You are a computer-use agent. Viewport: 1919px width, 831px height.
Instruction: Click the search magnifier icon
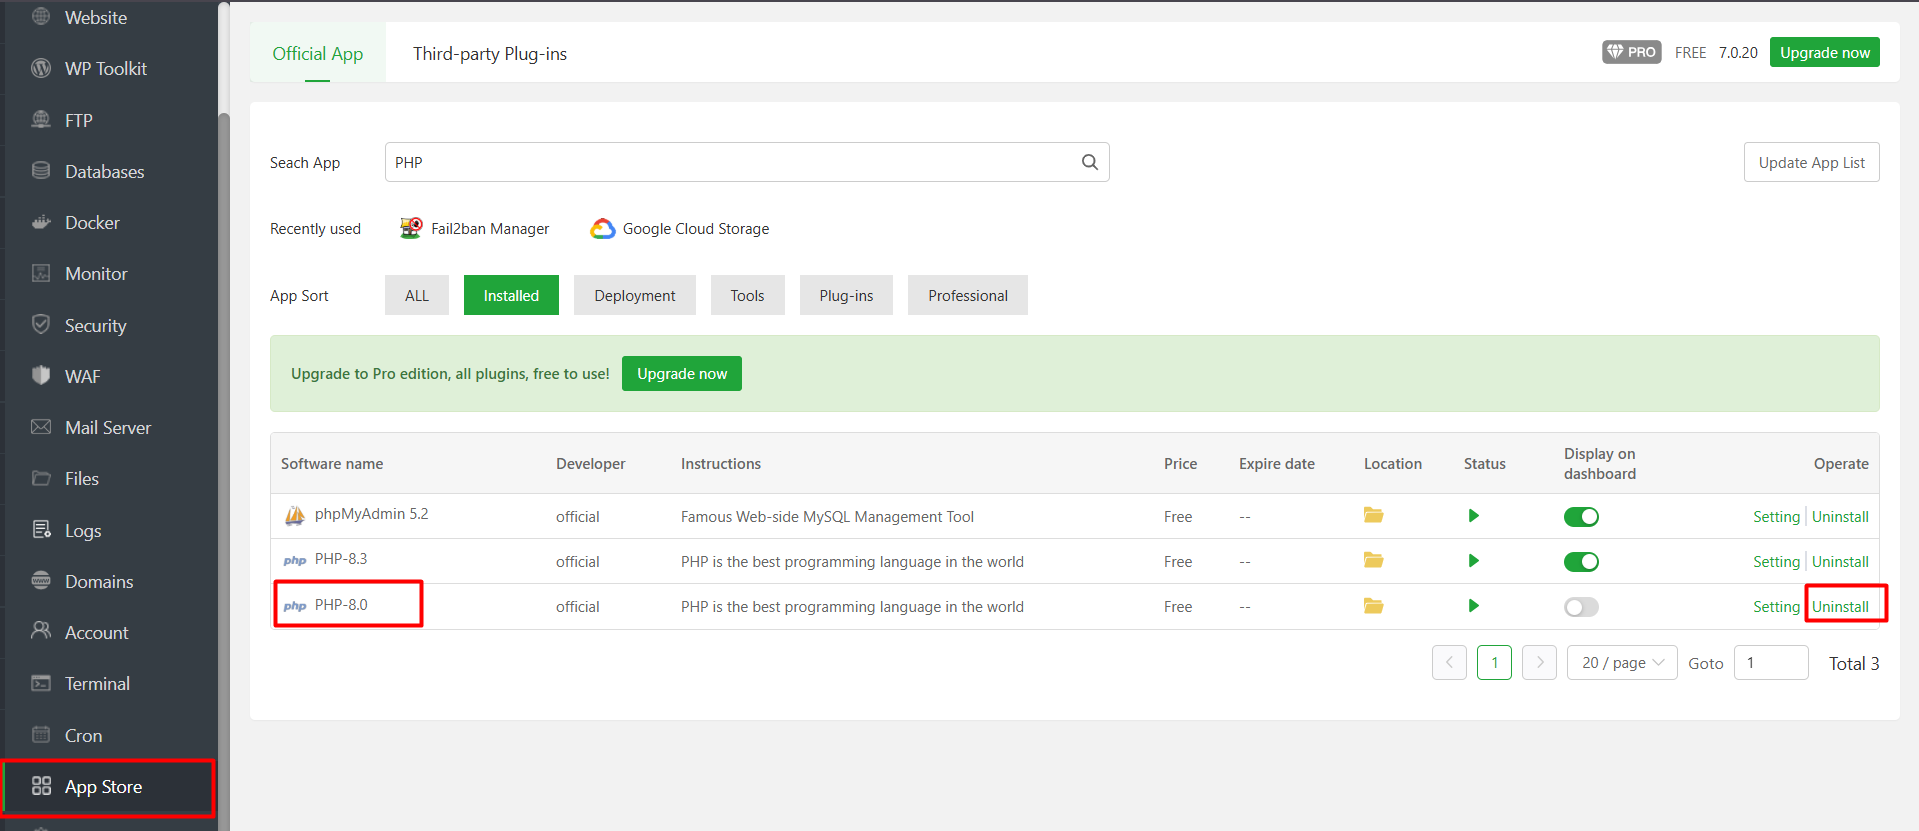[x=1090, y=162]
